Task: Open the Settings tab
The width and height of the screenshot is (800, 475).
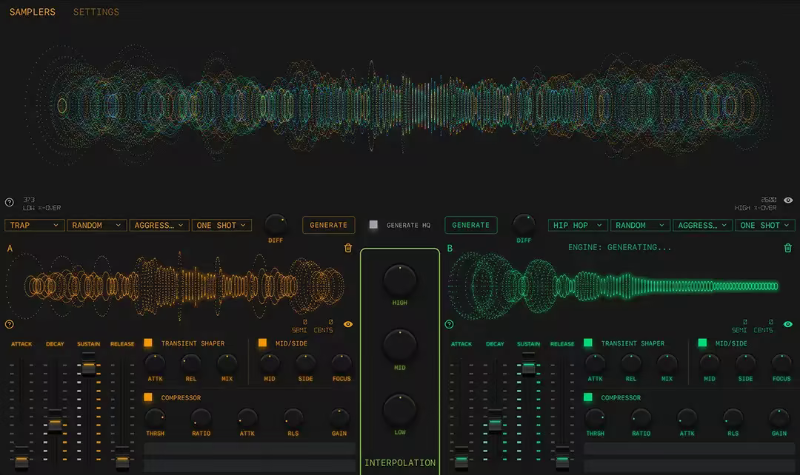Action: (96, 12)
